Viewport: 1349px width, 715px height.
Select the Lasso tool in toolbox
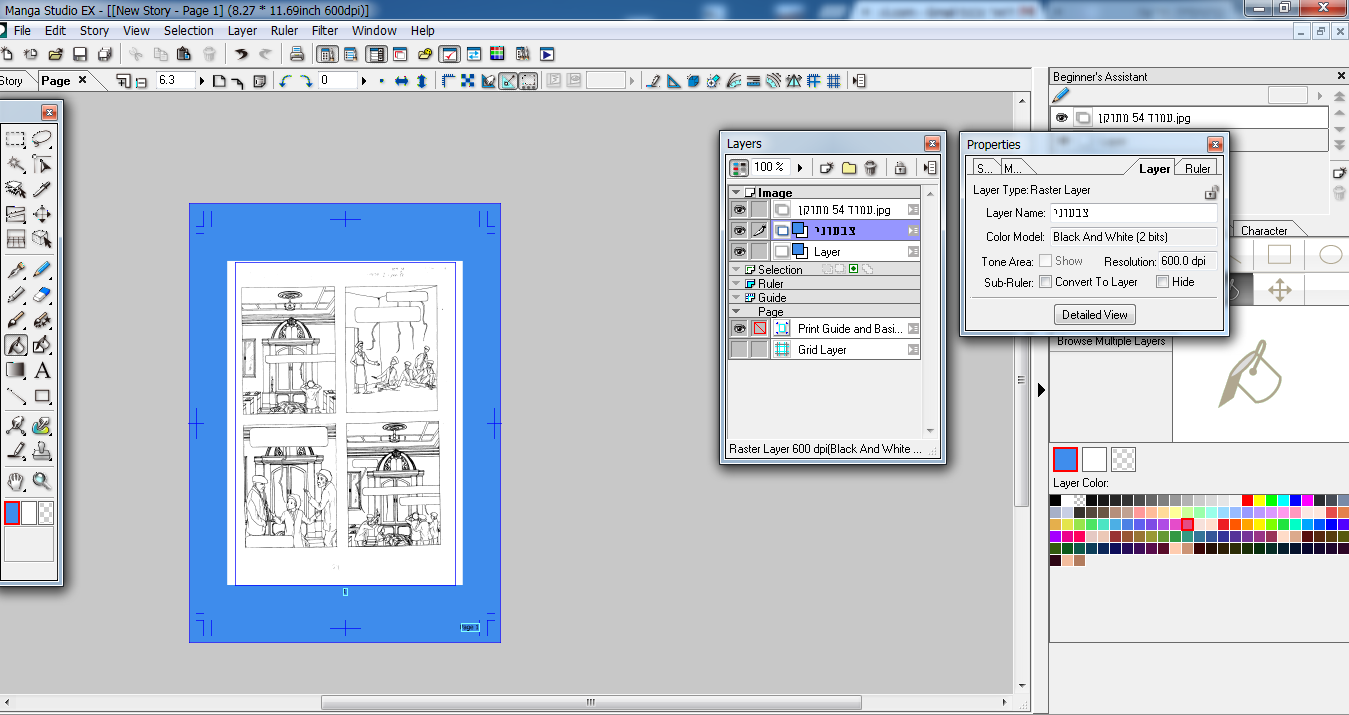[x=41, y=139]
